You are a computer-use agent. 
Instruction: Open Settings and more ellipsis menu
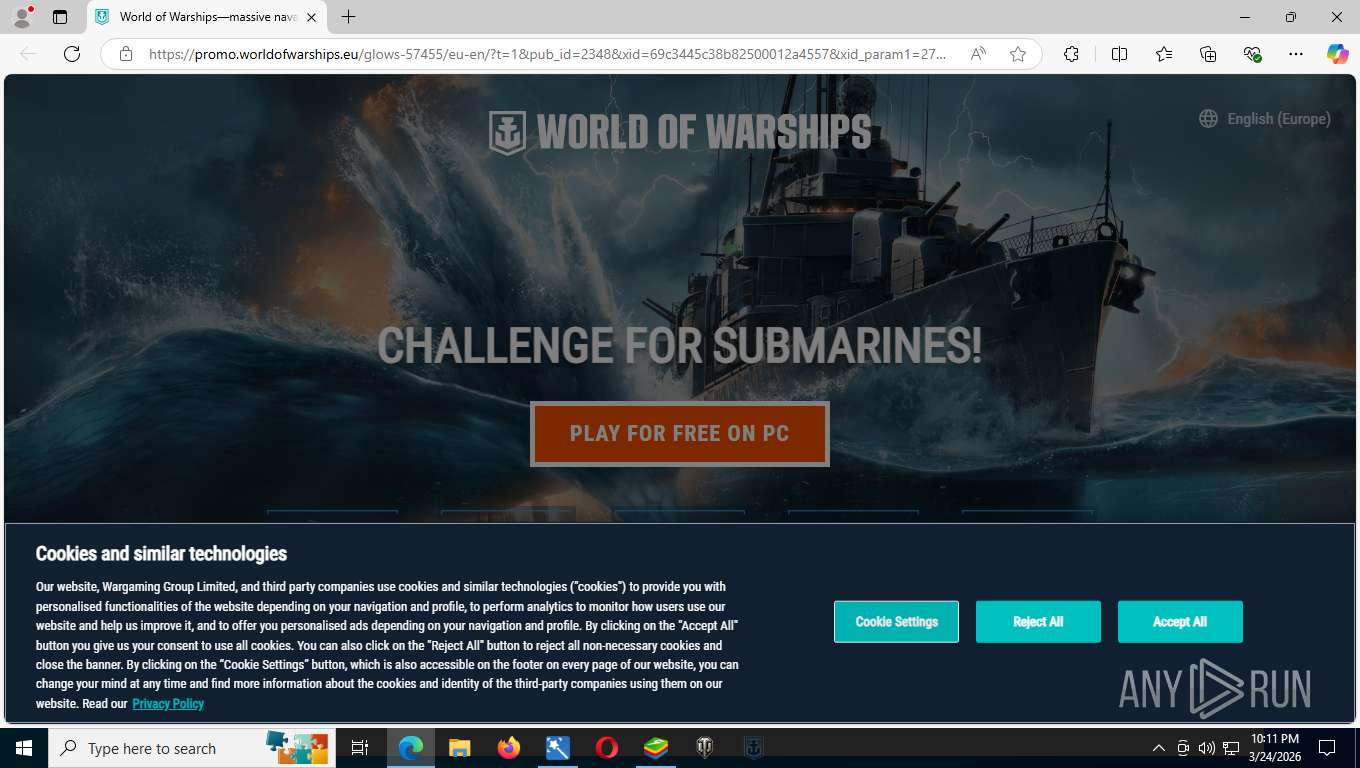1296,54
